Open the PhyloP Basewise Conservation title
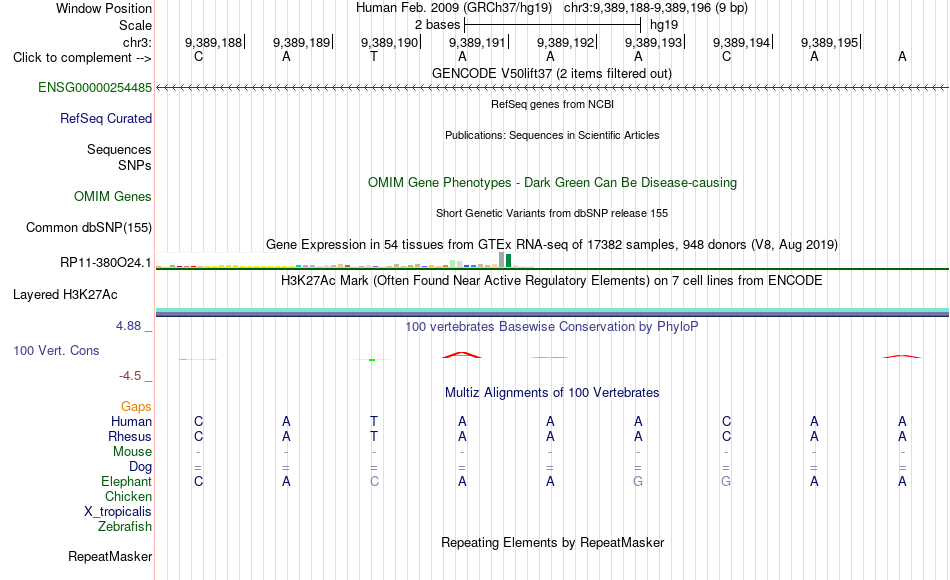 [x=552, y=327]
